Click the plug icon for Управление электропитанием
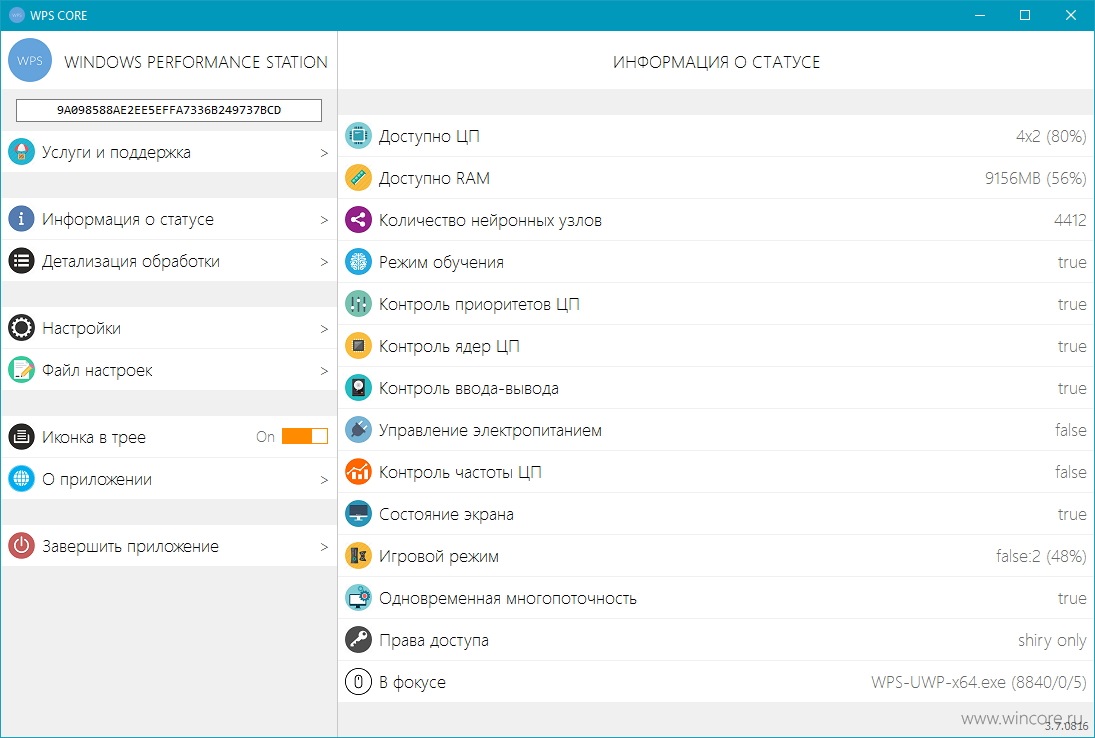The width and height of the screenshot is (1095, 738). point(358,429)
